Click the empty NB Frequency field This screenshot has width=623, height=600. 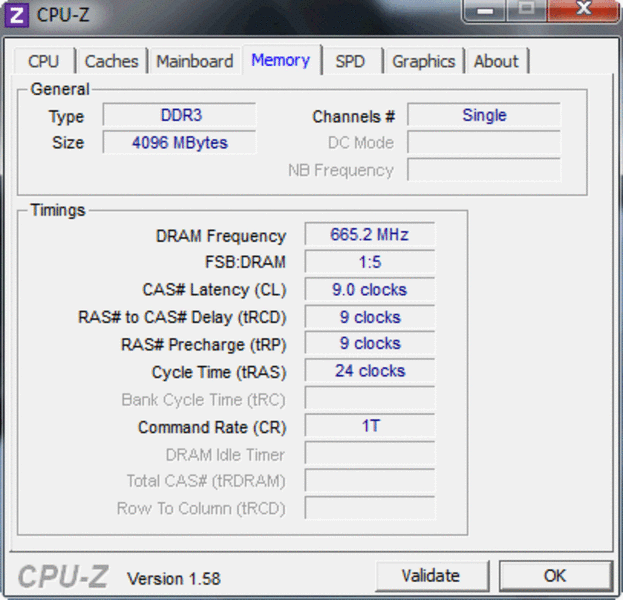[484, 170]
